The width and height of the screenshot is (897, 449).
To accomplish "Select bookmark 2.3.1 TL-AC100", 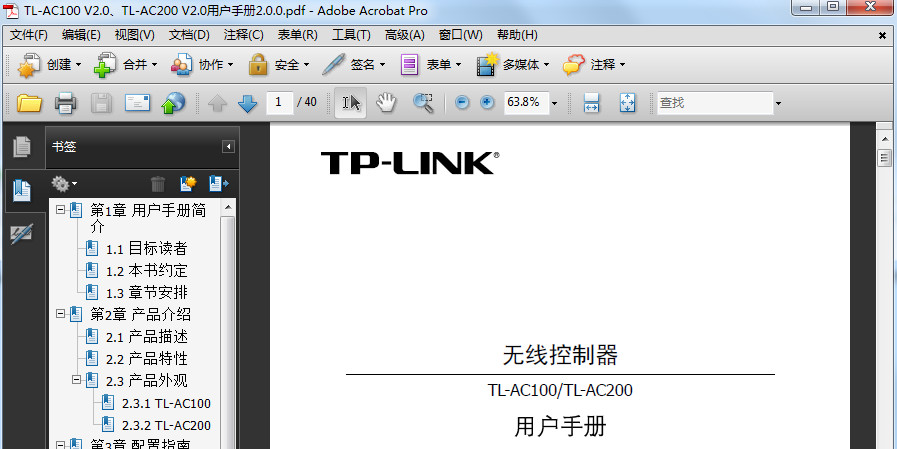I will click(166, 403).
